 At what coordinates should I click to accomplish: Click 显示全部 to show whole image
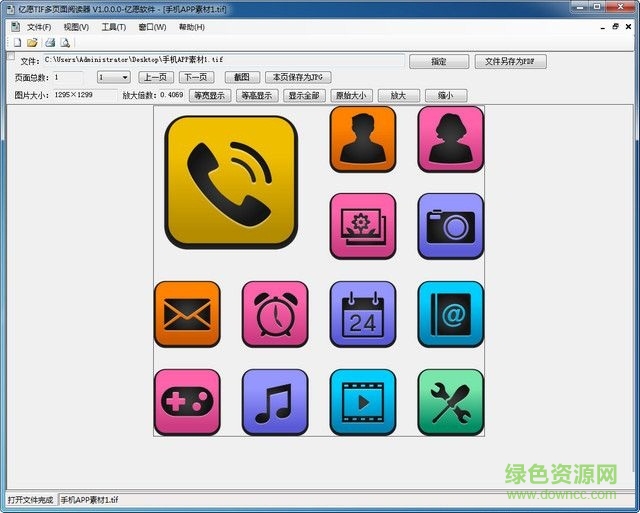pos(304,95)
